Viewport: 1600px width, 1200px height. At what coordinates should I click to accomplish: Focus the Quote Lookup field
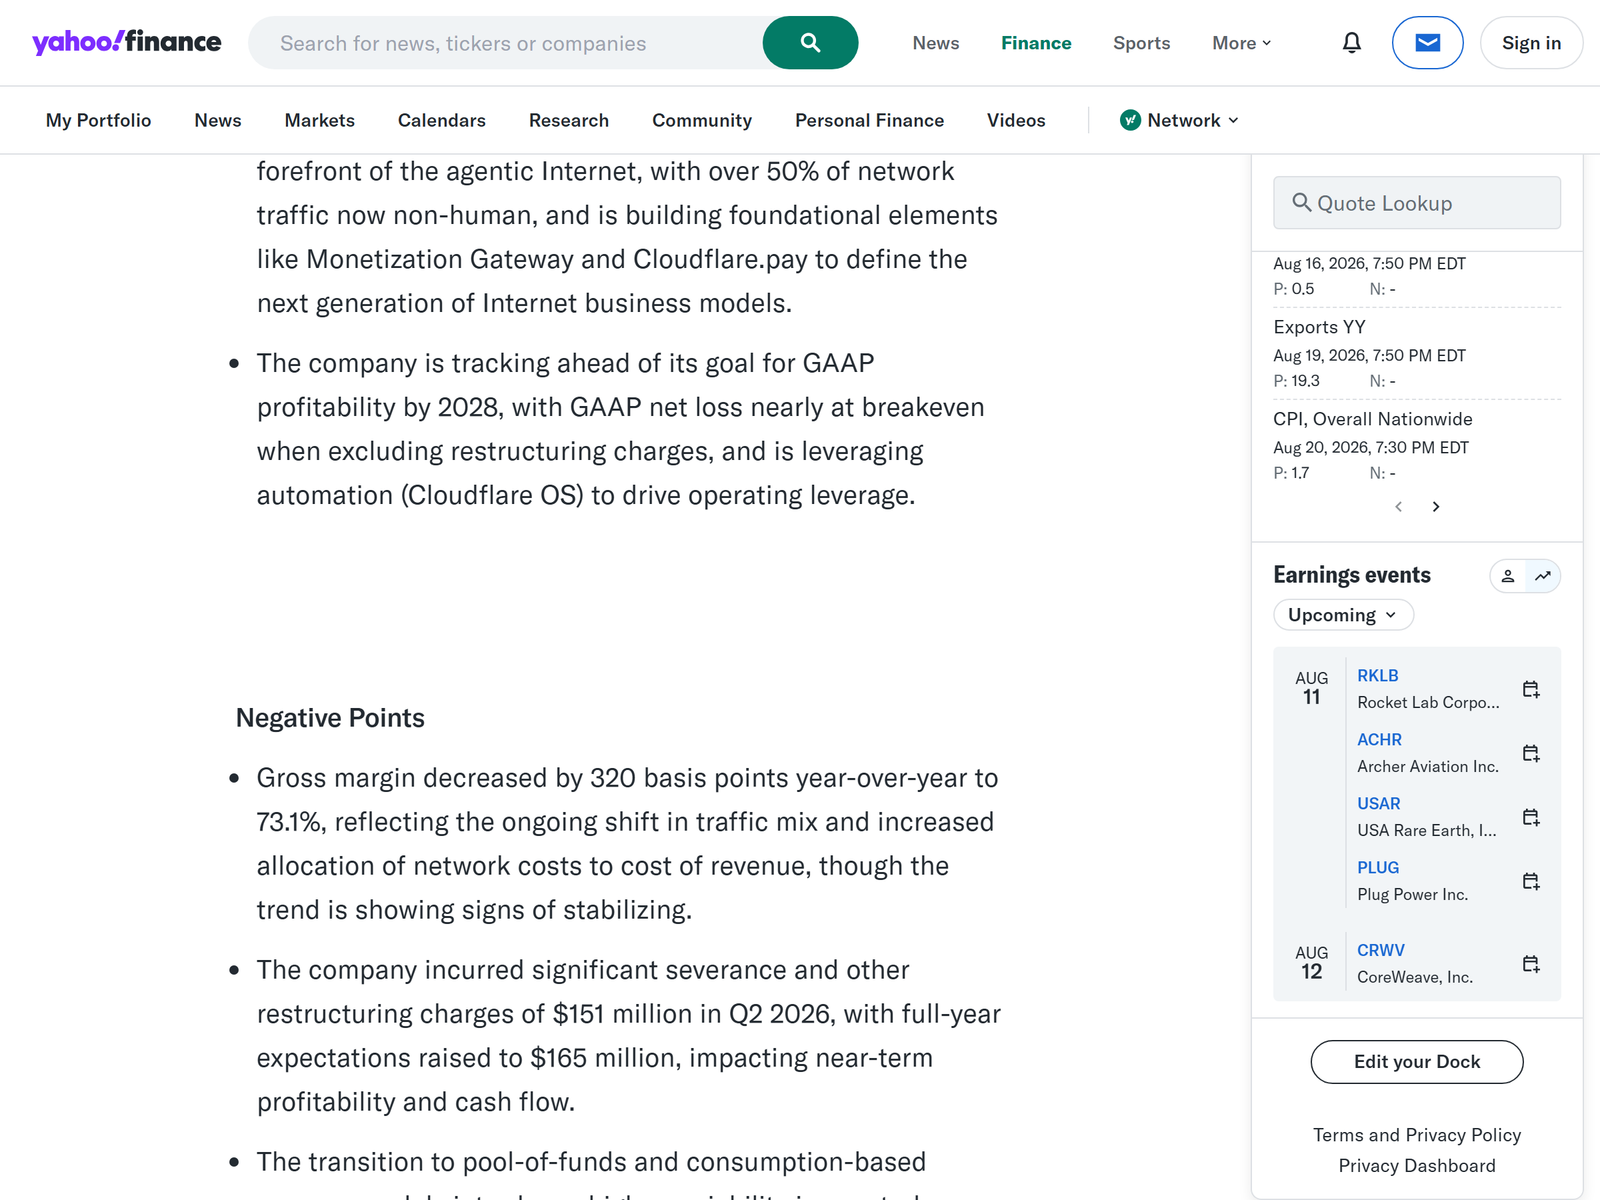tap(1417, 203)
